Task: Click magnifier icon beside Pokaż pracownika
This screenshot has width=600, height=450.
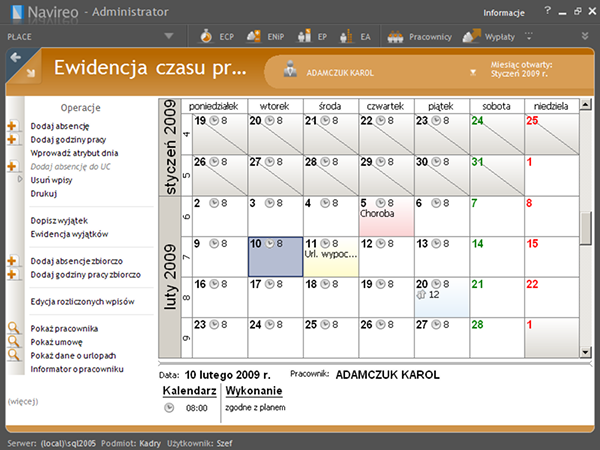Action: click(x=12, y=327)
